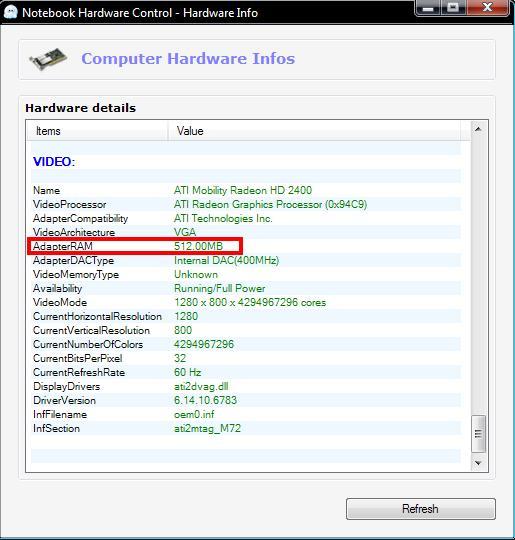
Task: Click the Value column header
Action: [314, 131]
